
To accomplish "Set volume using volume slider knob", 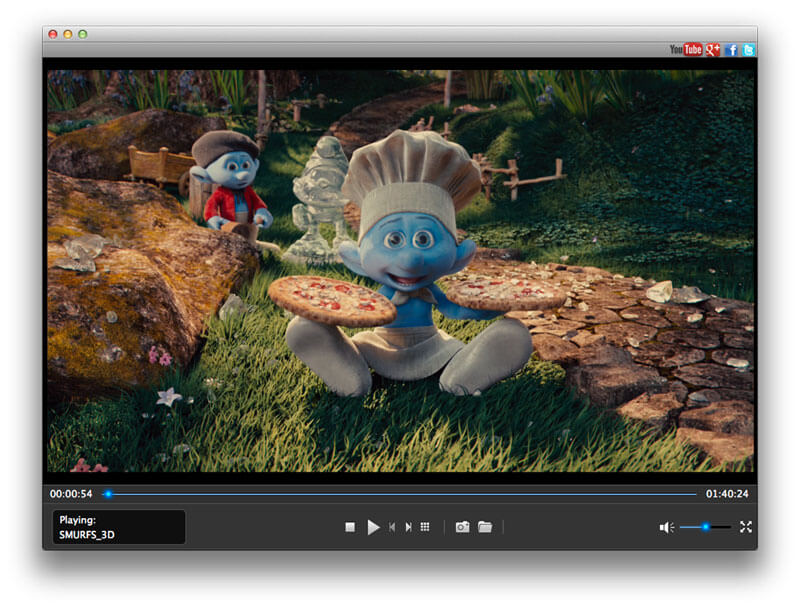I will pyautogui.click(x=706, y=527).
